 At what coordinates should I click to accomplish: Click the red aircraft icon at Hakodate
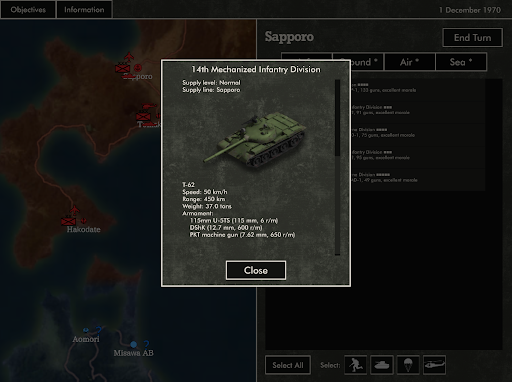pos(75,210)
